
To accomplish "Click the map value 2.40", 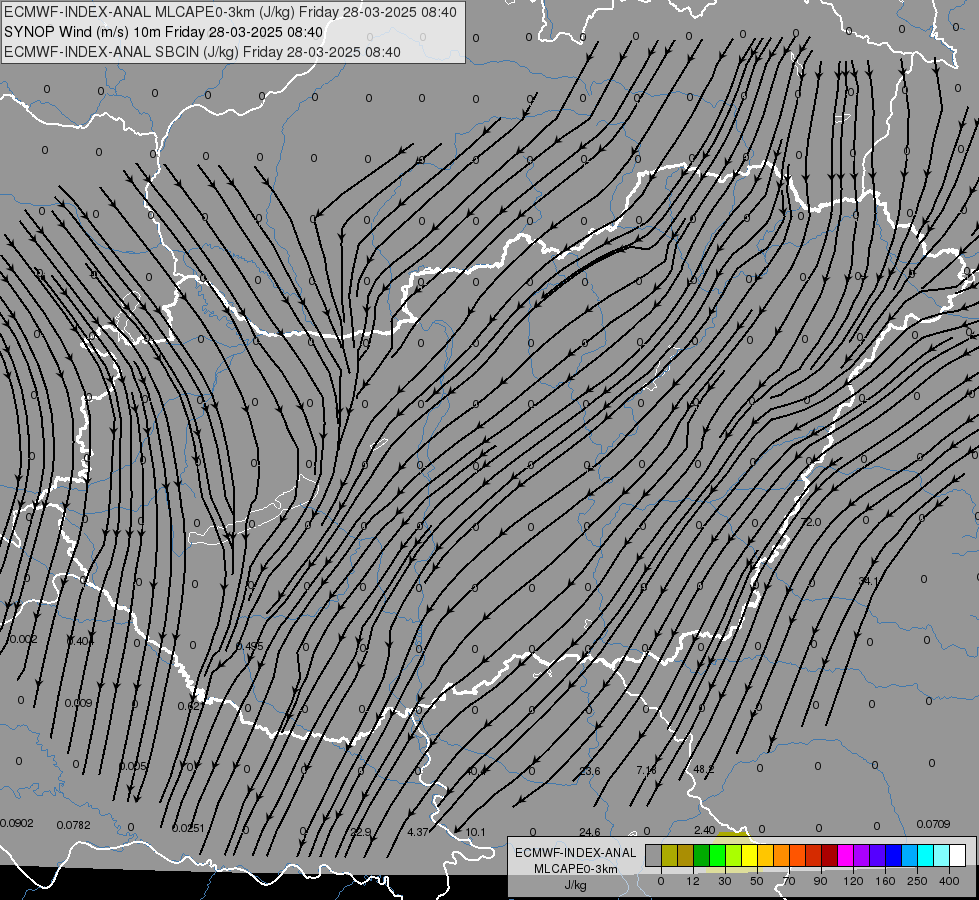I will pos(704,830).
